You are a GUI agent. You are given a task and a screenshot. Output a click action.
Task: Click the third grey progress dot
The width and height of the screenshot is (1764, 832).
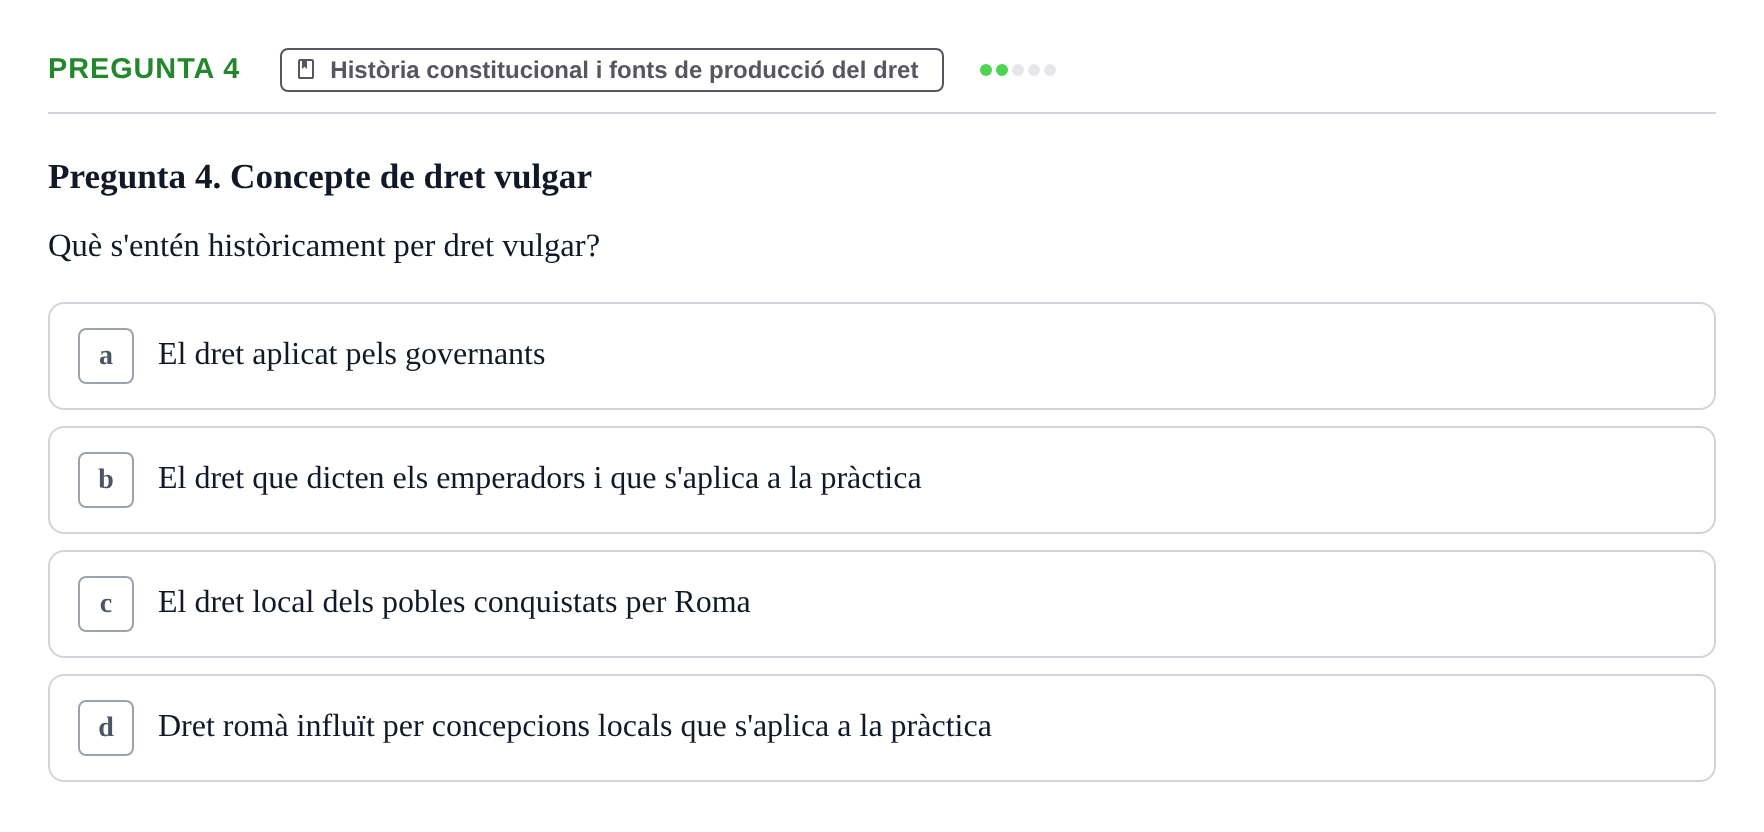pyautogui.click(x=1018, y=70)
